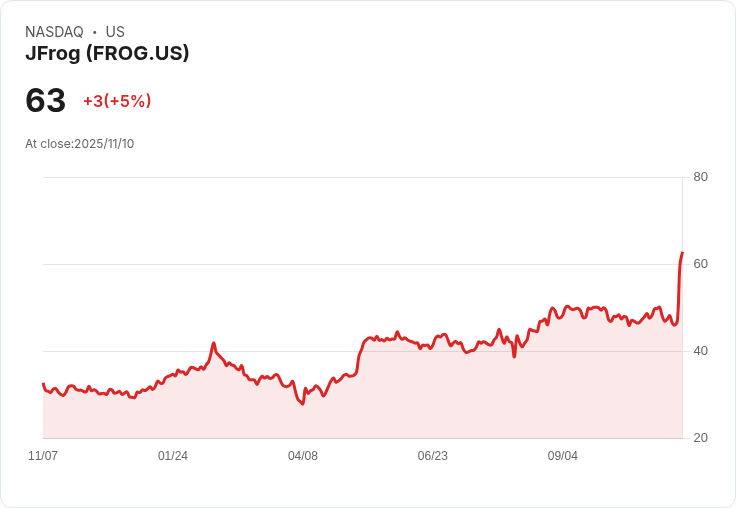Click the 60 value on the price axis

(x=700, y=264)
